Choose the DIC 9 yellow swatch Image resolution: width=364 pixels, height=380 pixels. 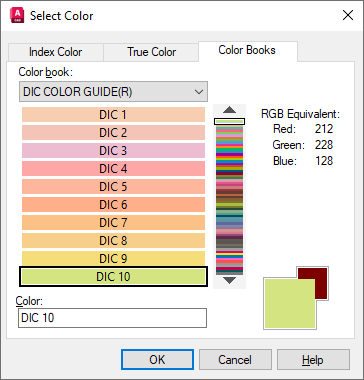[x=113, y=258]
